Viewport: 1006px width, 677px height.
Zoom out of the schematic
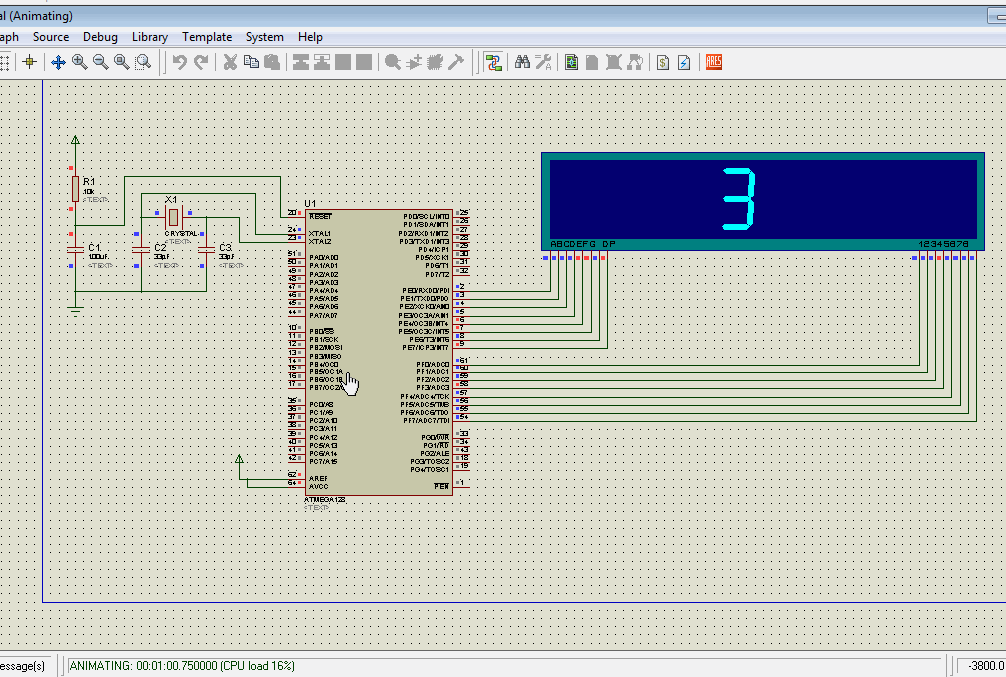[x=100, y=62]
